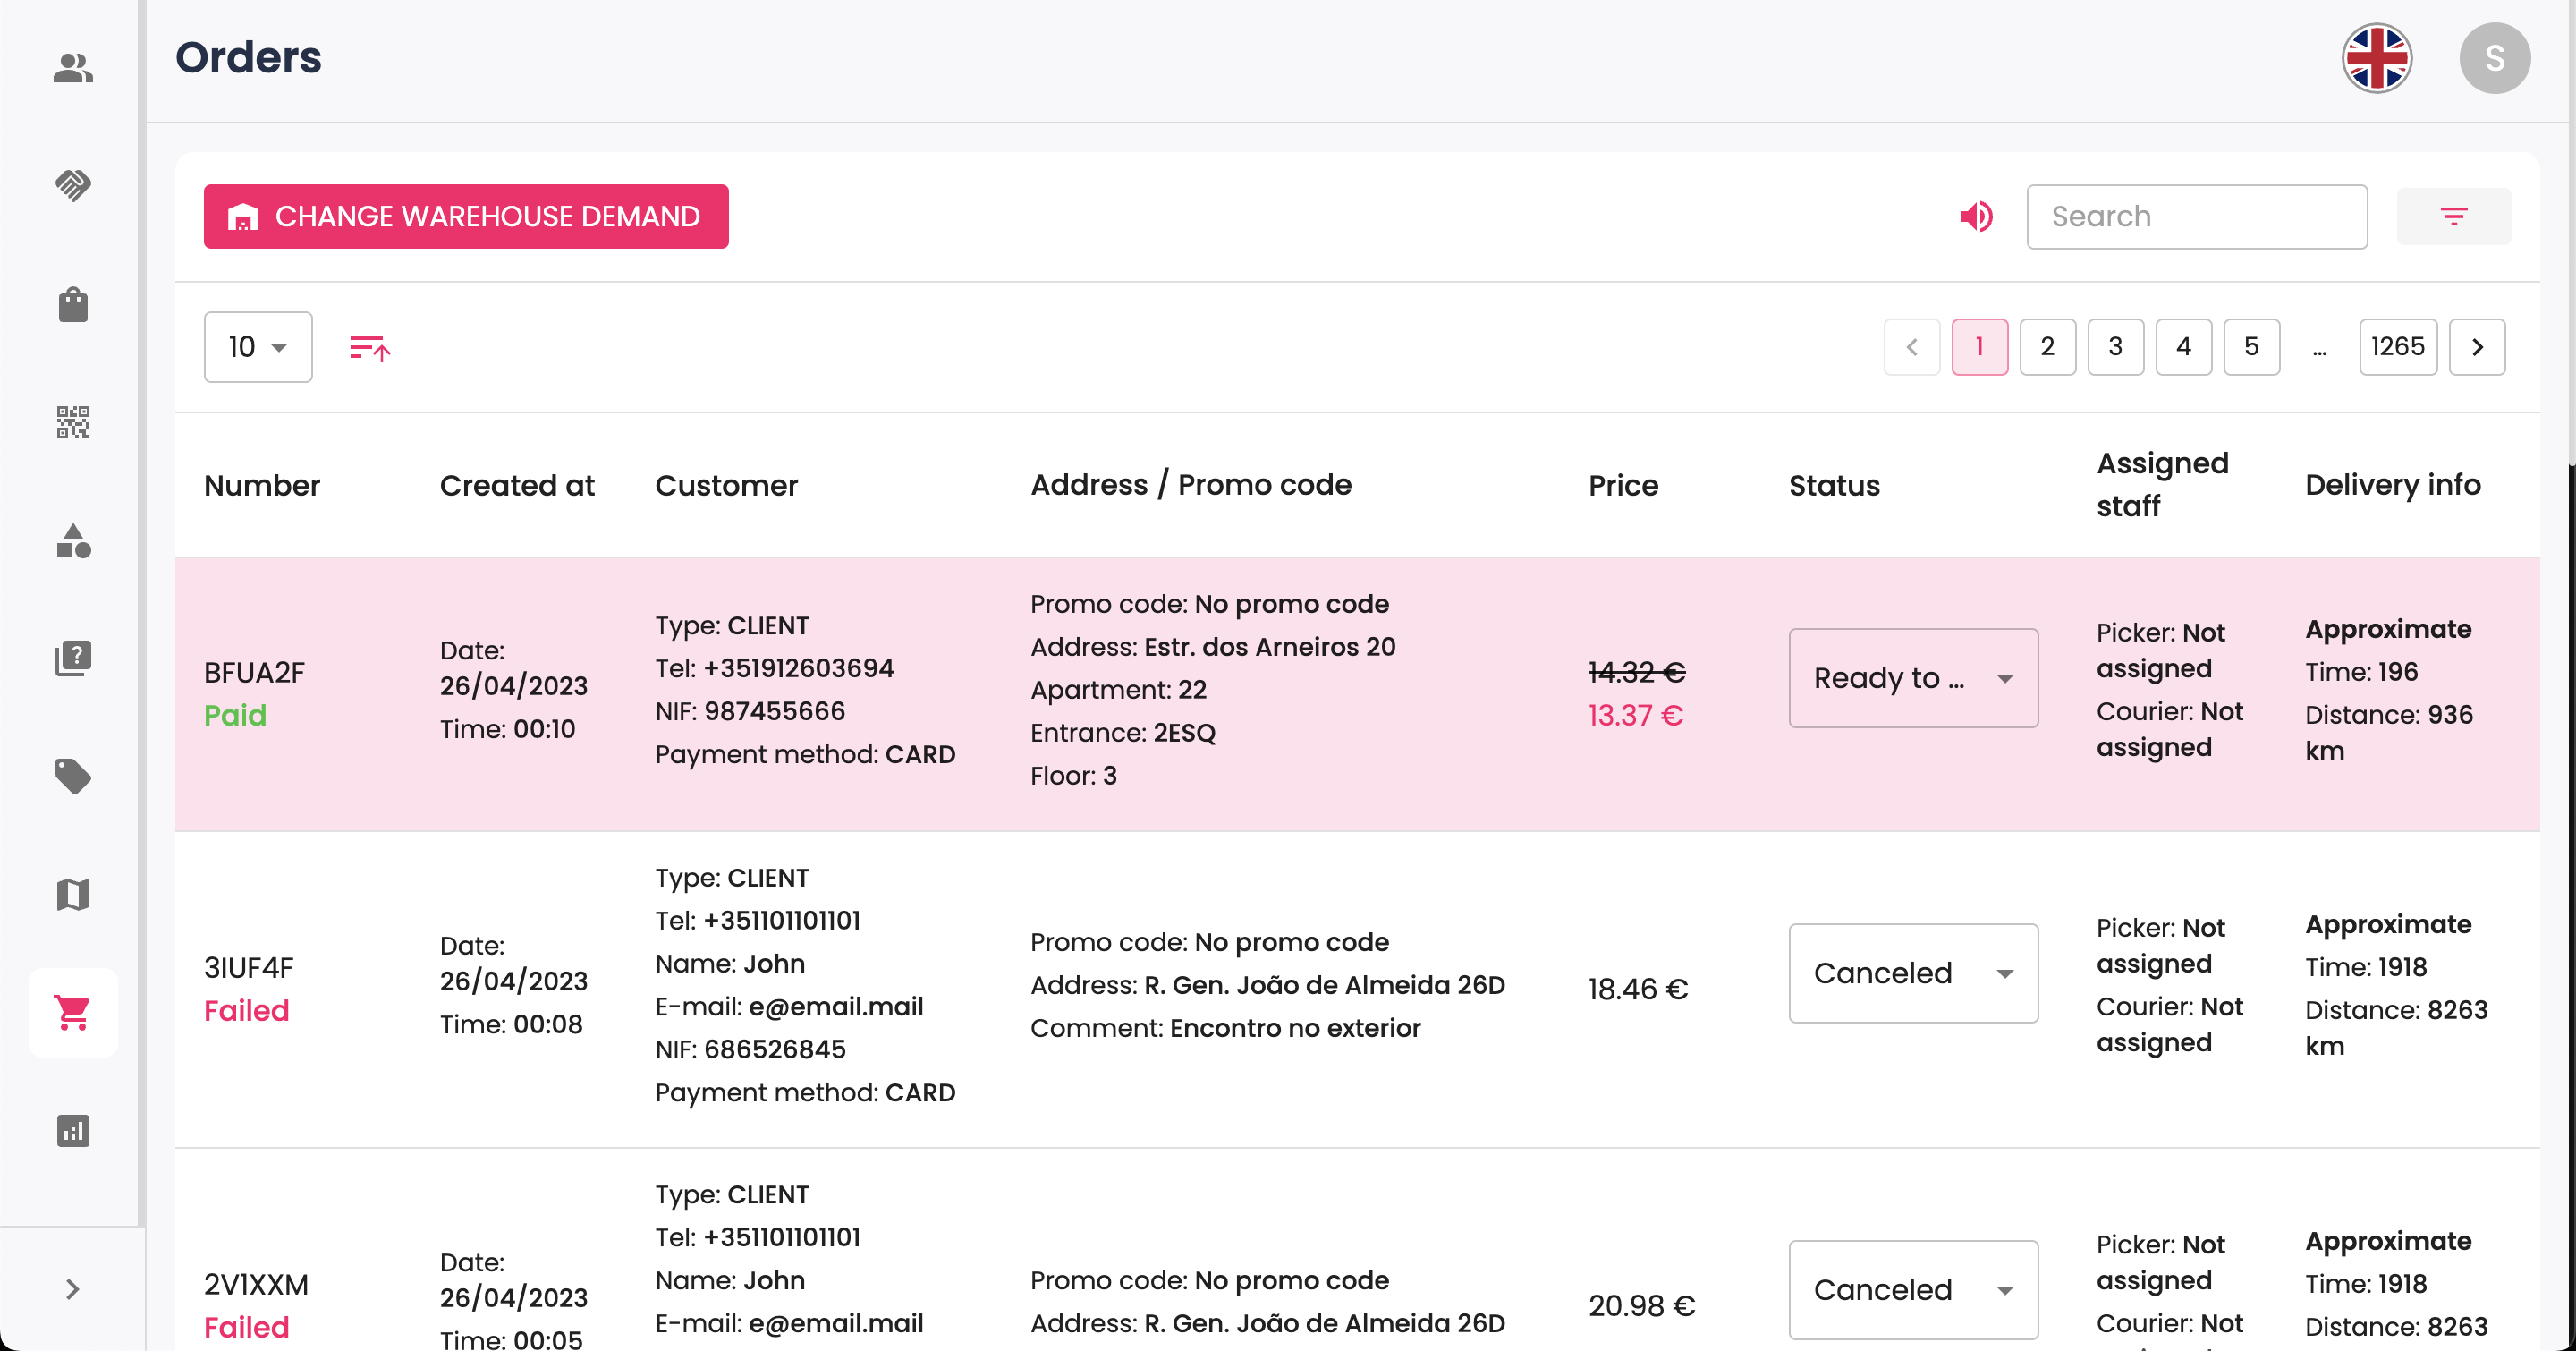Open the analytics chart sidebar icon
Screen dimensions: 2576x1351
coord(73,1131)
